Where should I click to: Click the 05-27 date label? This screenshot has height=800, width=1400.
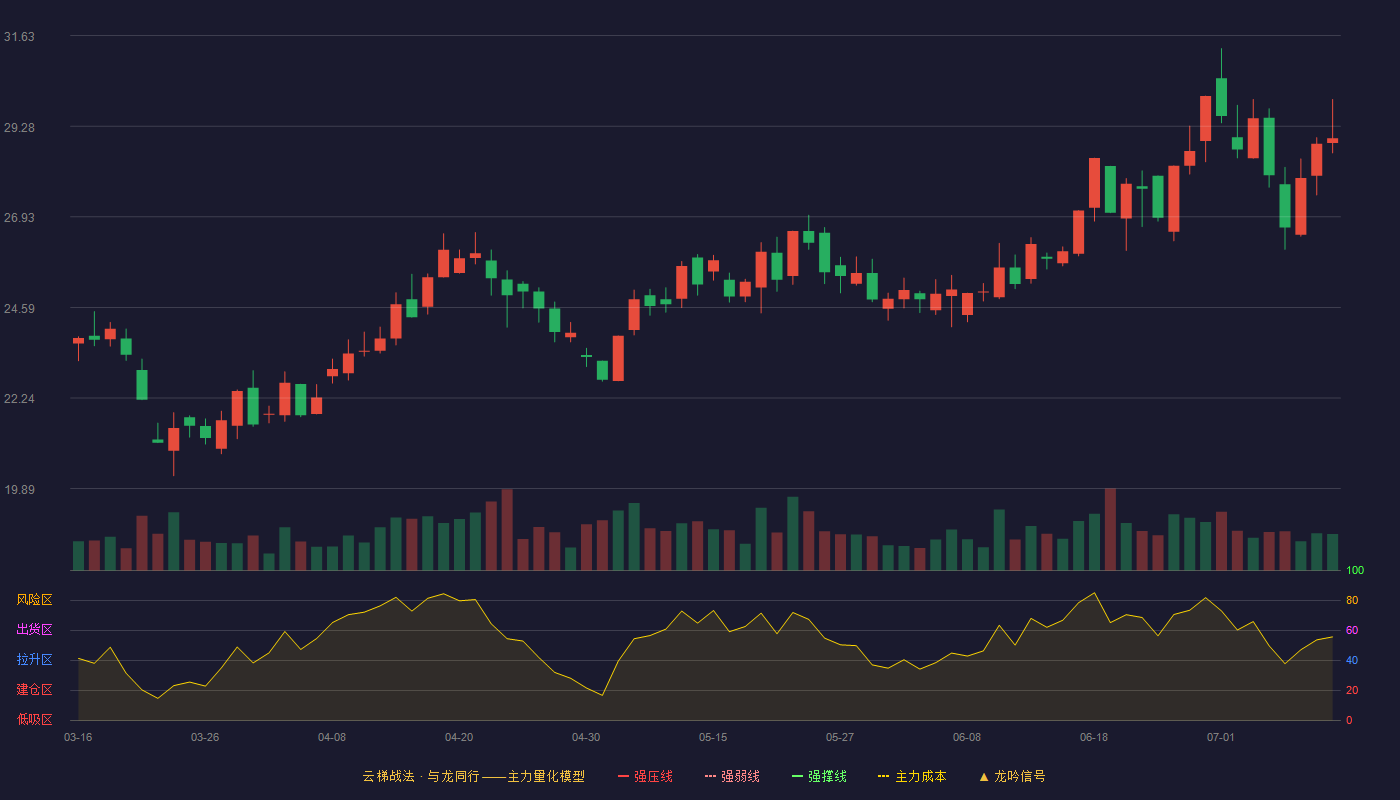click(840, 737)
